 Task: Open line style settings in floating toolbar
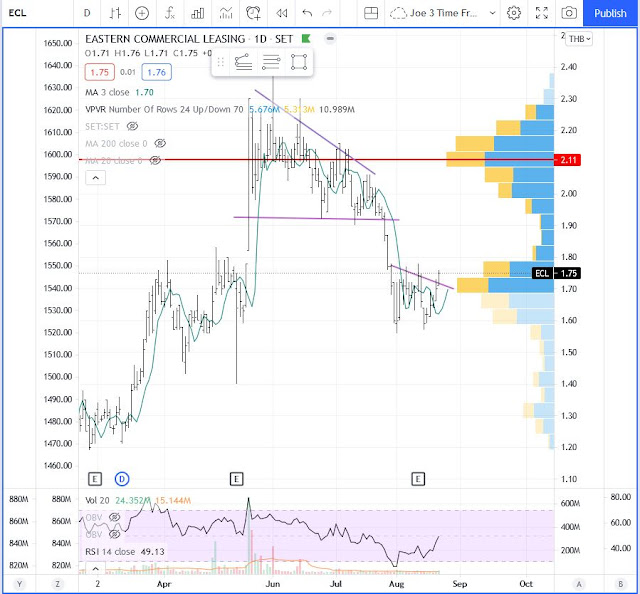coord(271,62)
